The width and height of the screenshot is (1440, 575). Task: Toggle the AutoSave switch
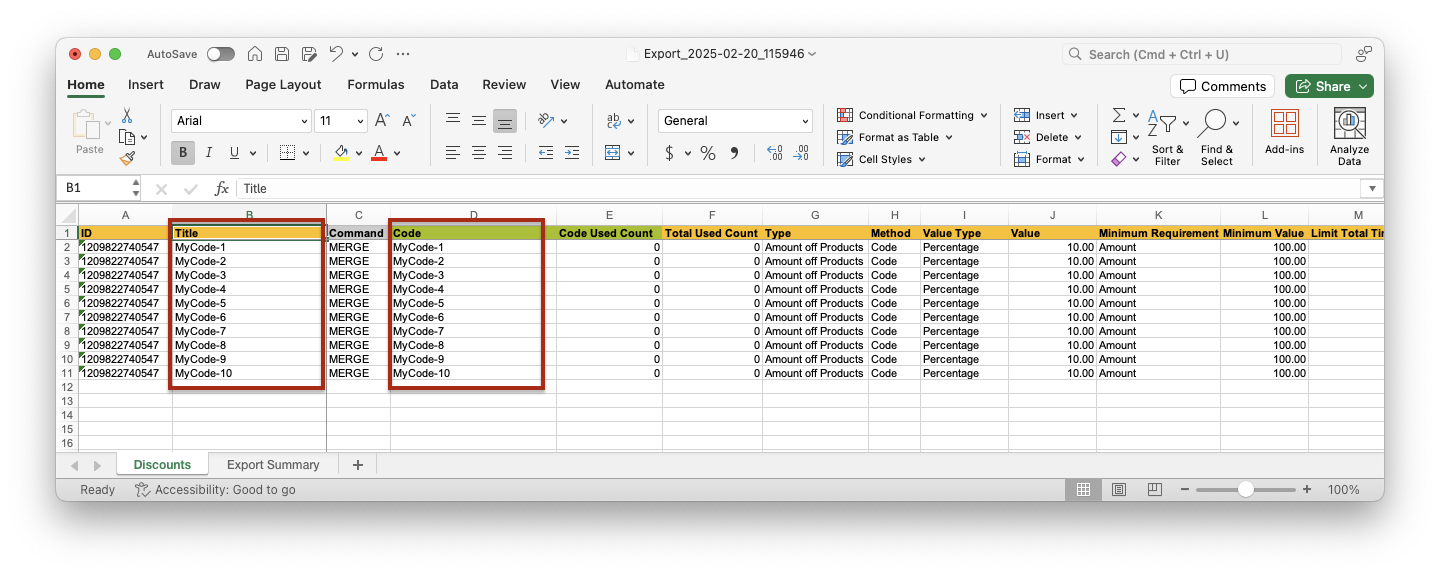[x=220, y=54]
